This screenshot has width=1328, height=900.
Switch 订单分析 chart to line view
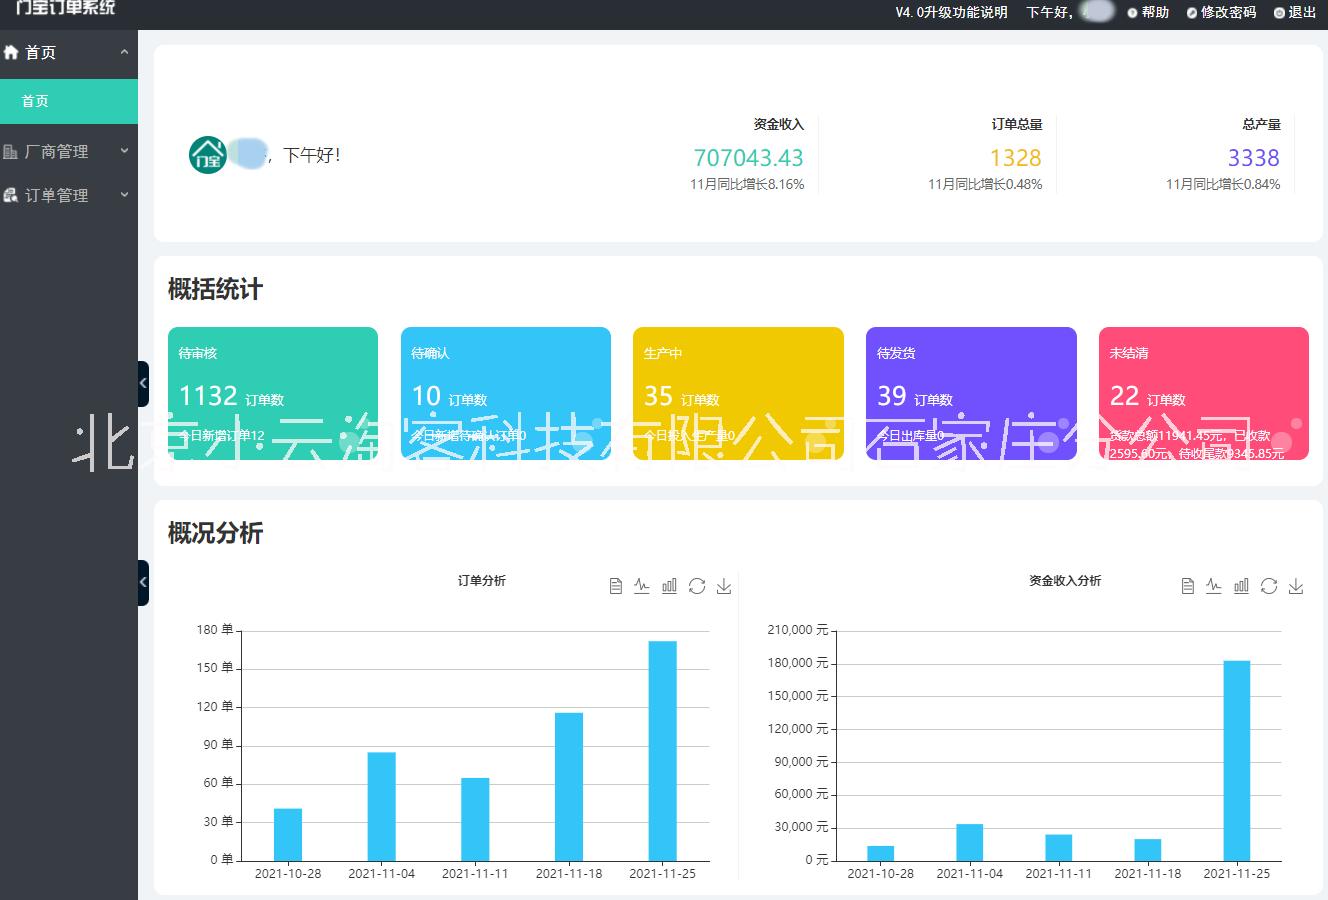(642, 586)
